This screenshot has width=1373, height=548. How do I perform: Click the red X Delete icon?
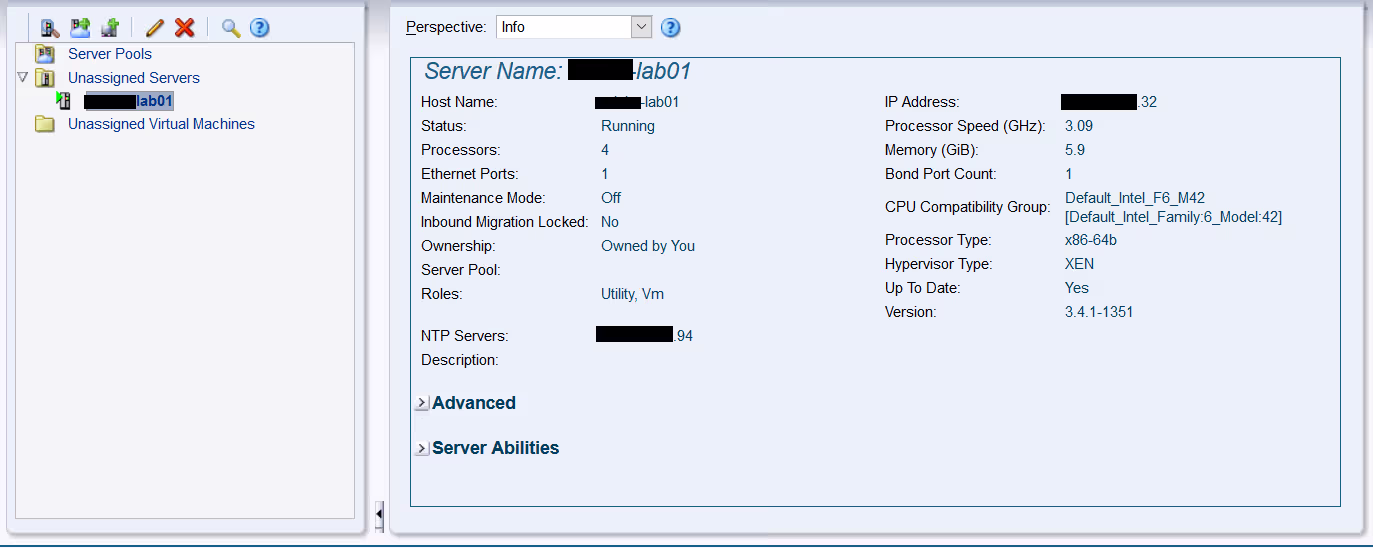coord(184,28)
